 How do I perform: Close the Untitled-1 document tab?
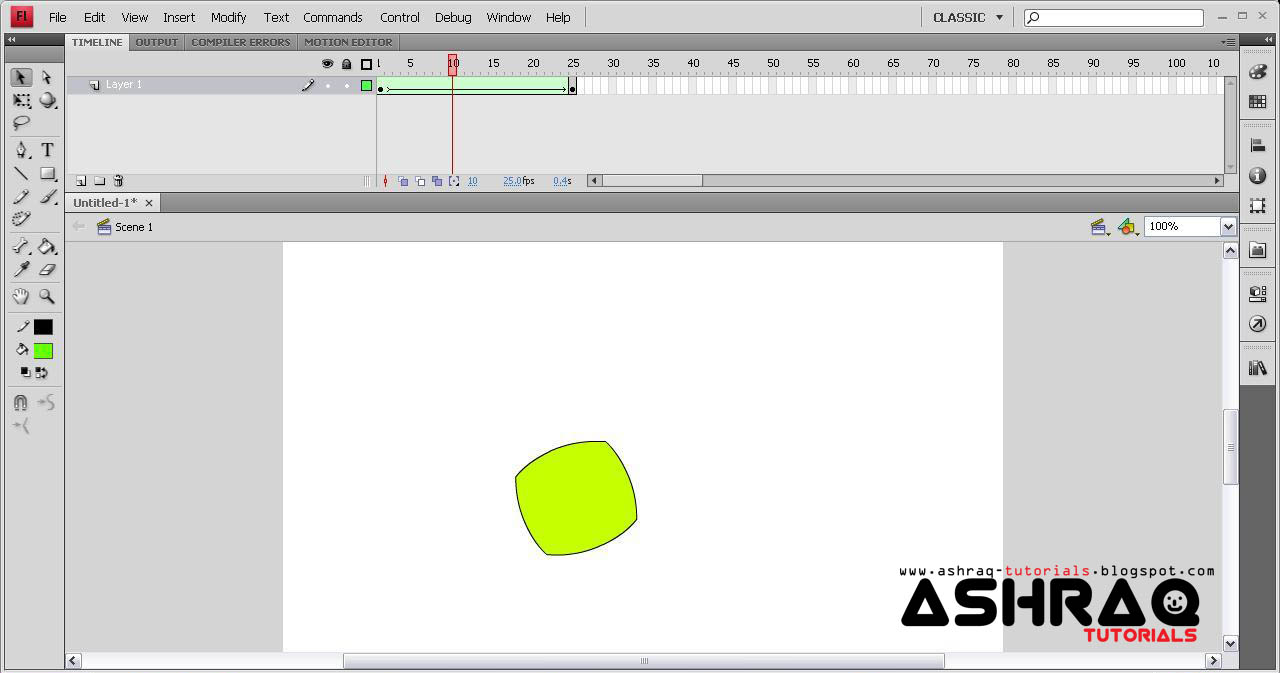149,203
